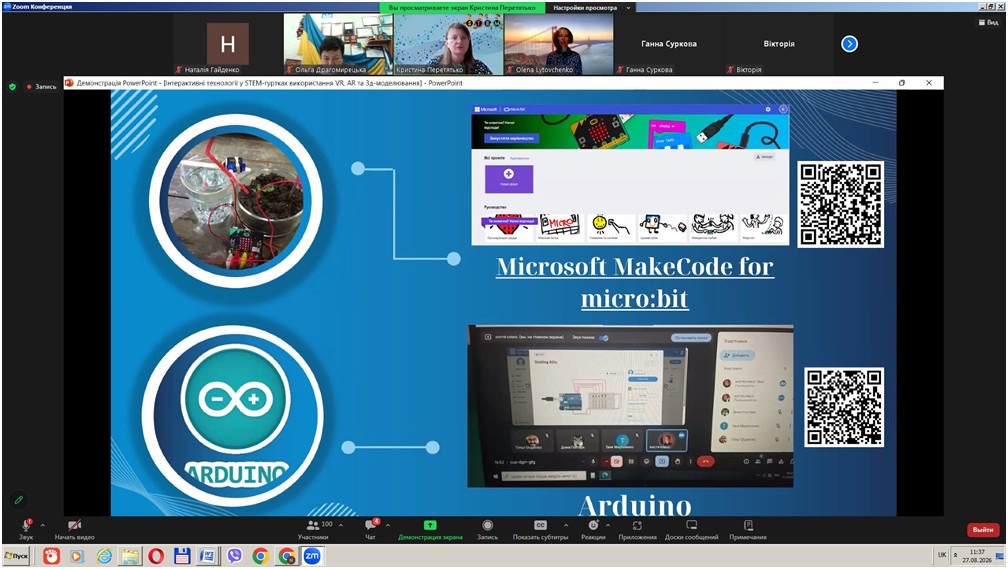
Task: Click green shield encryption info icon
Action: click(x=12, y=86)
